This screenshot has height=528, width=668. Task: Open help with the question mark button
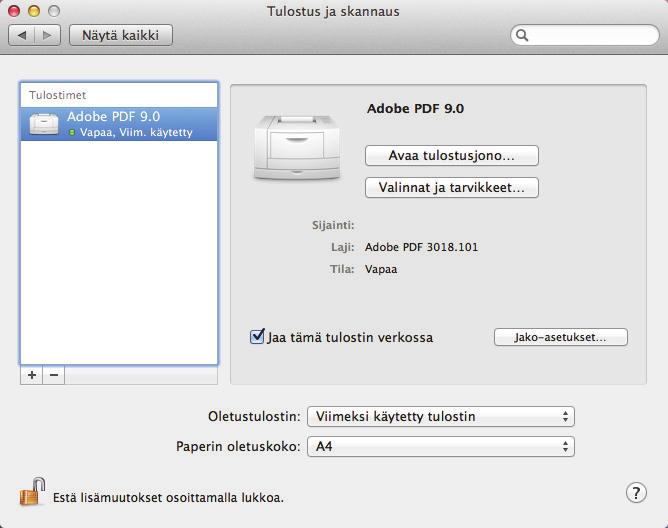tap(636, 493)
